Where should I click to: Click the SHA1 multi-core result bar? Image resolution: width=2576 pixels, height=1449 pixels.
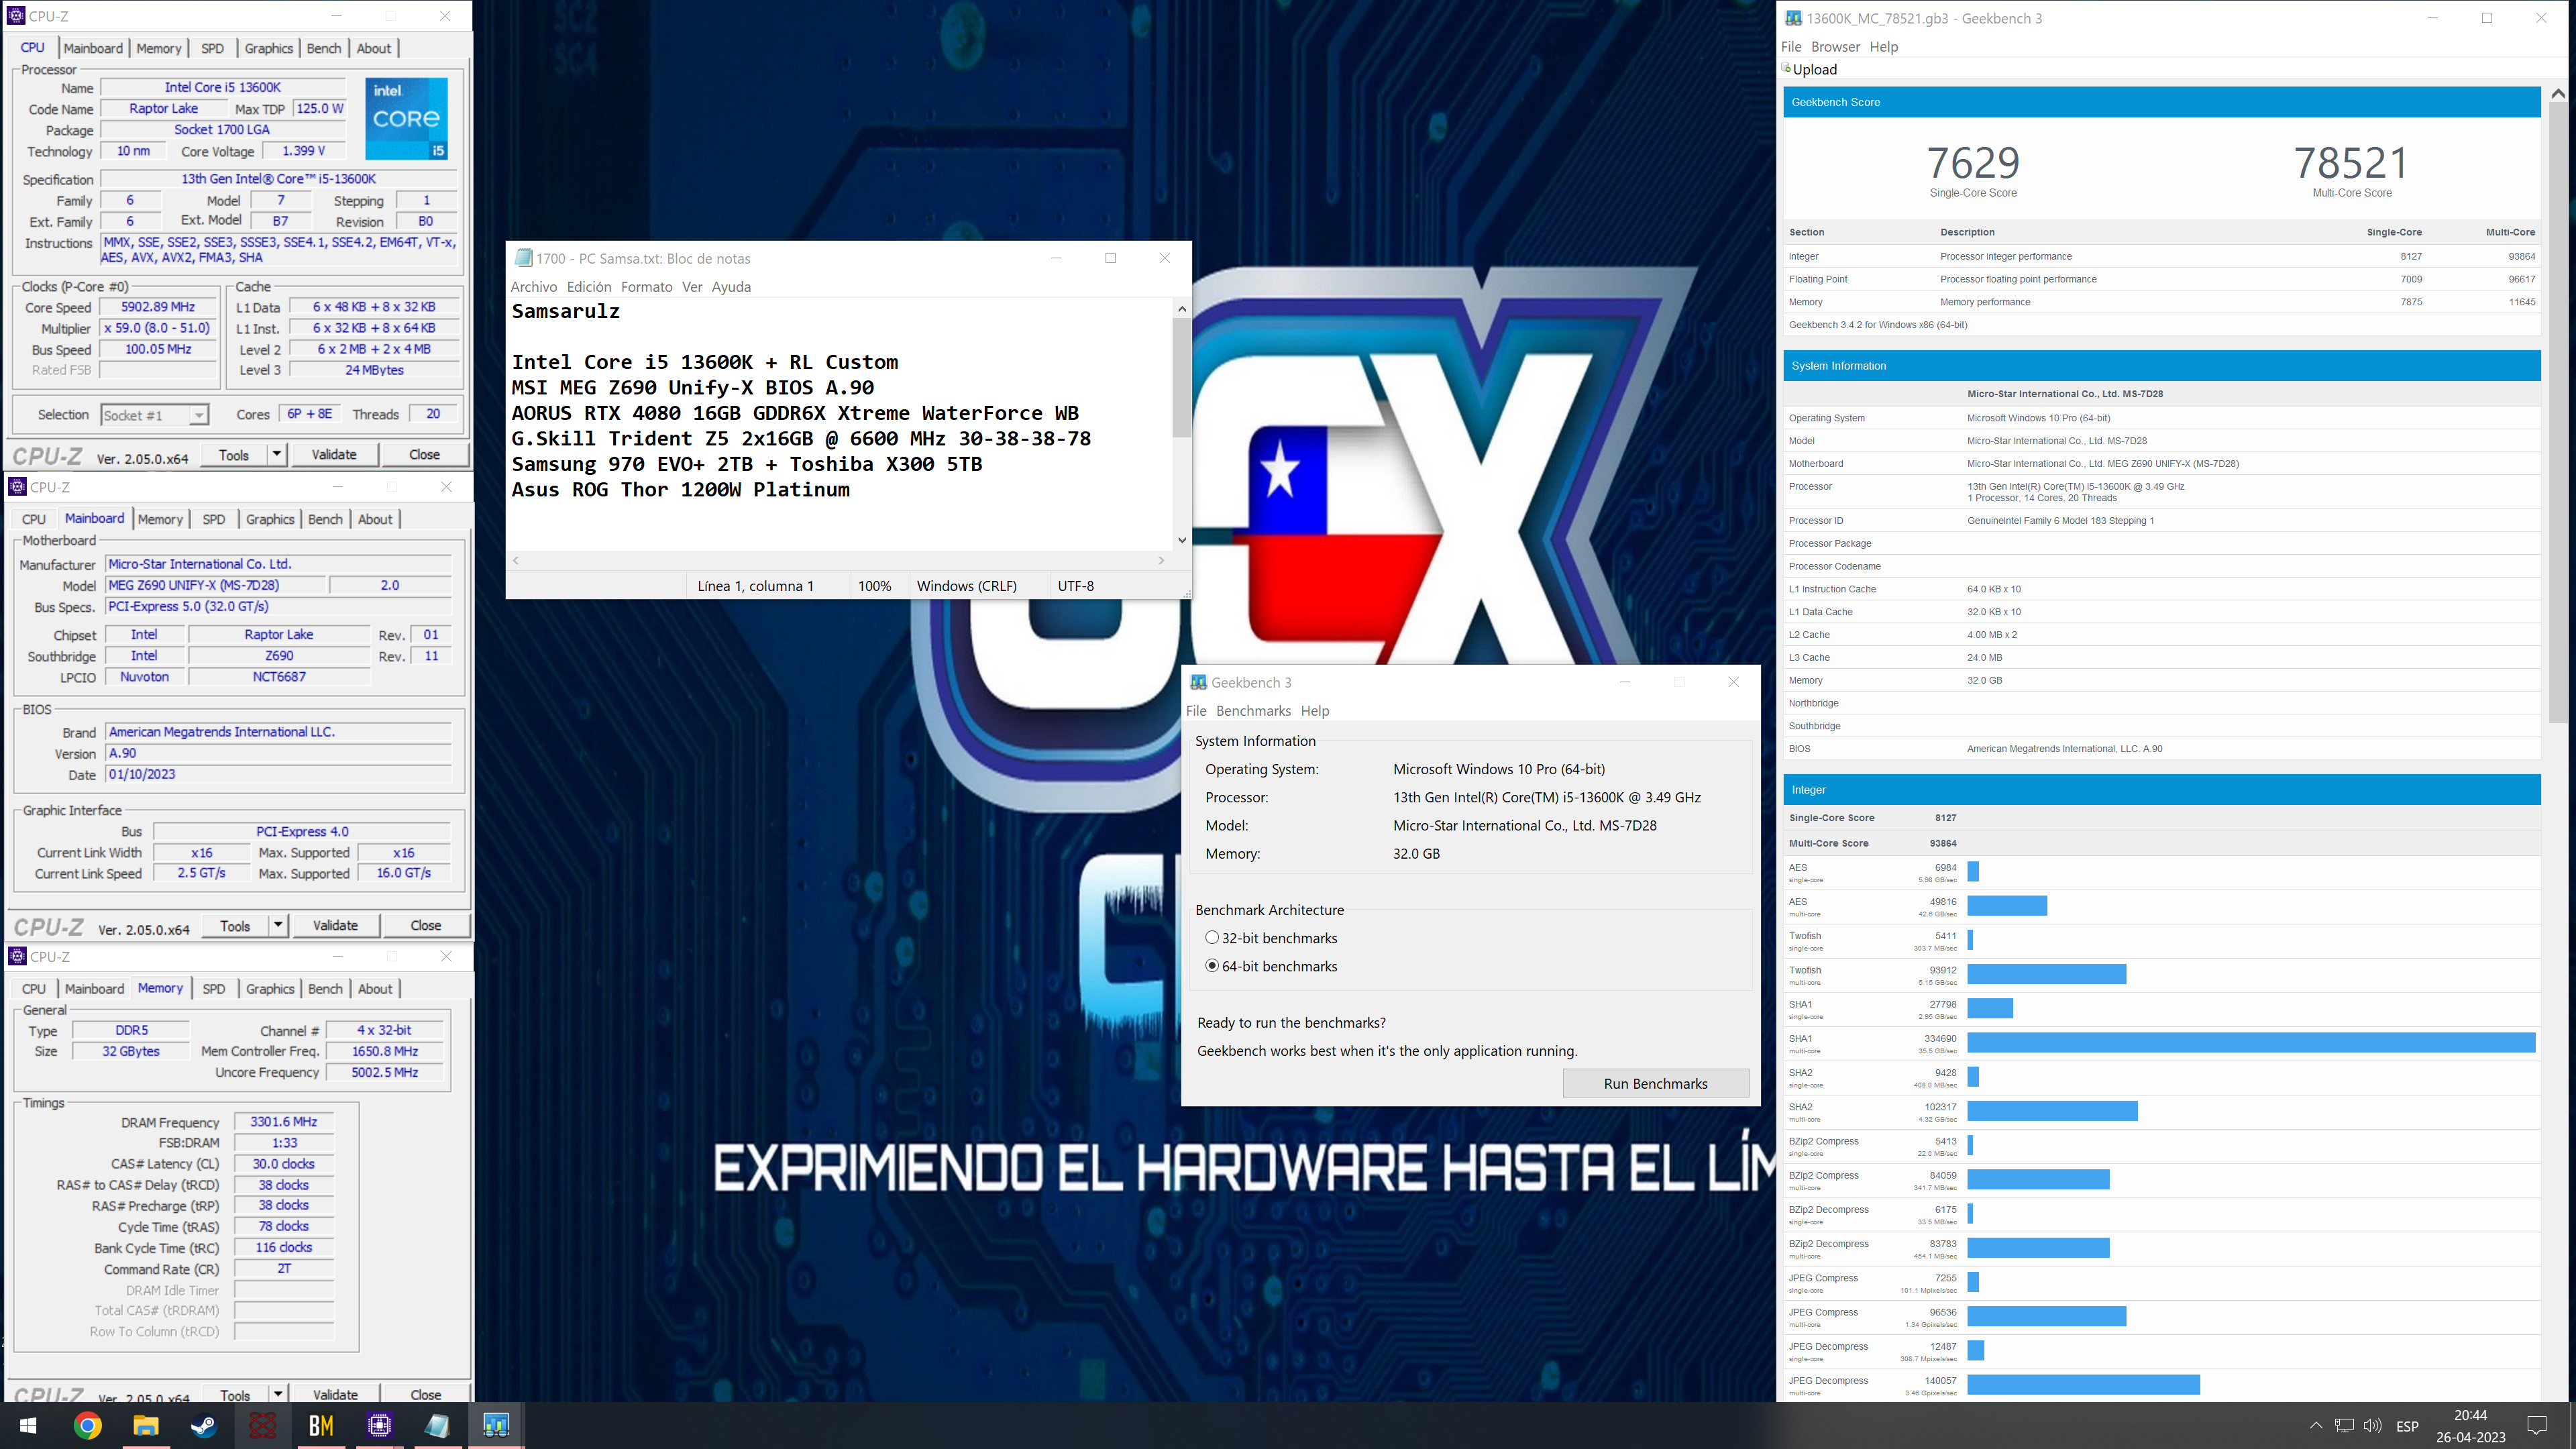(x=2251, y=1043)
